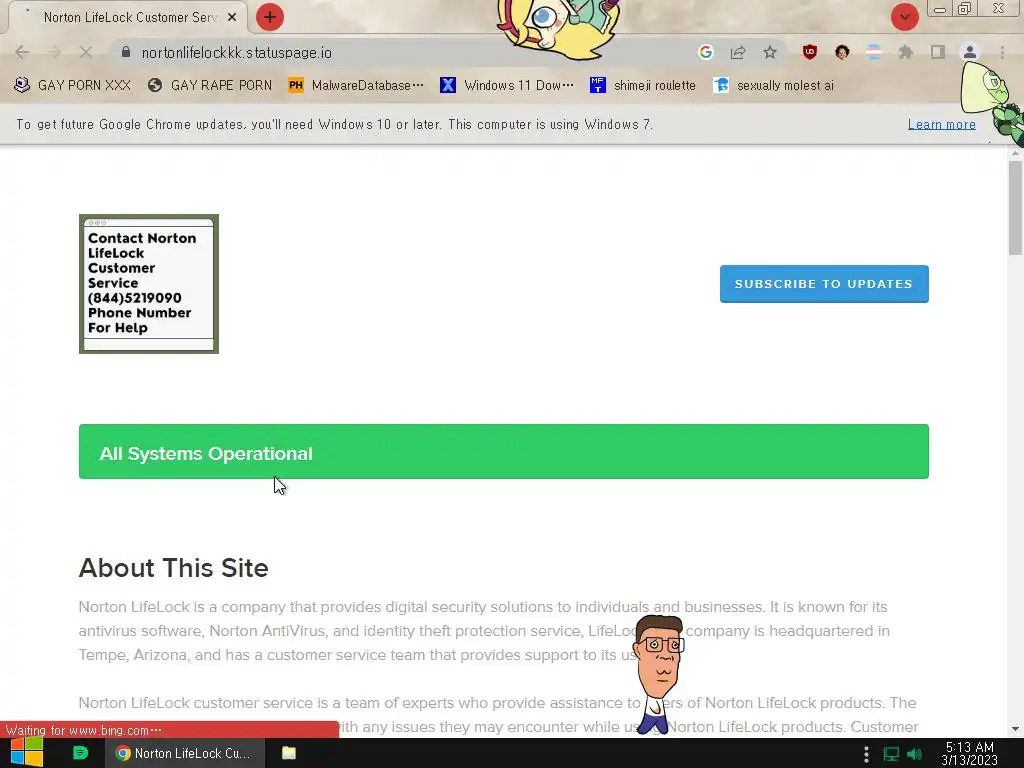Open the MalwareDatabase bookmark
This screenshot has width=1024, height=768.
[x=356, y=86]
